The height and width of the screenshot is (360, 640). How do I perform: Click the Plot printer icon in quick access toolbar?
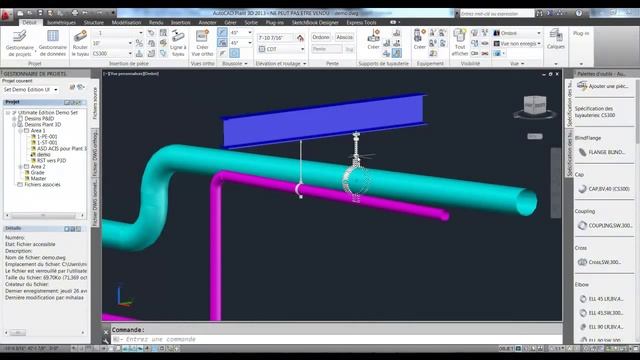click(x=75, y=13)
